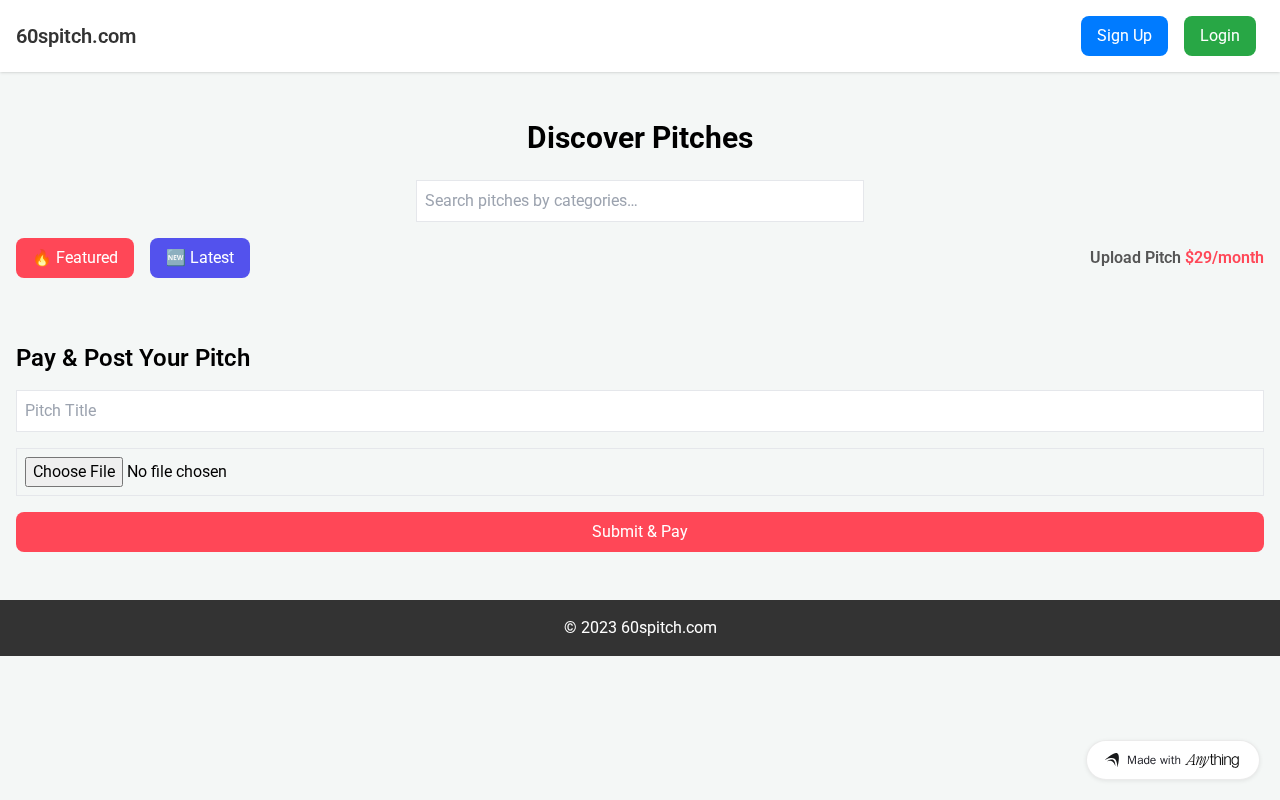Screen dimensions: 1280x800
Task: Switch to pitches via the Latest label
Action: 212,258
